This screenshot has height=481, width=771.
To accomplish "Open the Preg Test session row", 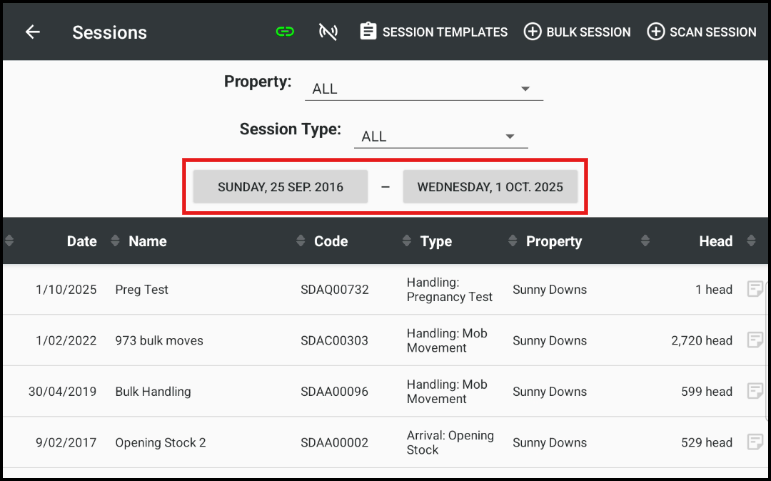I will tap(142, 290).
